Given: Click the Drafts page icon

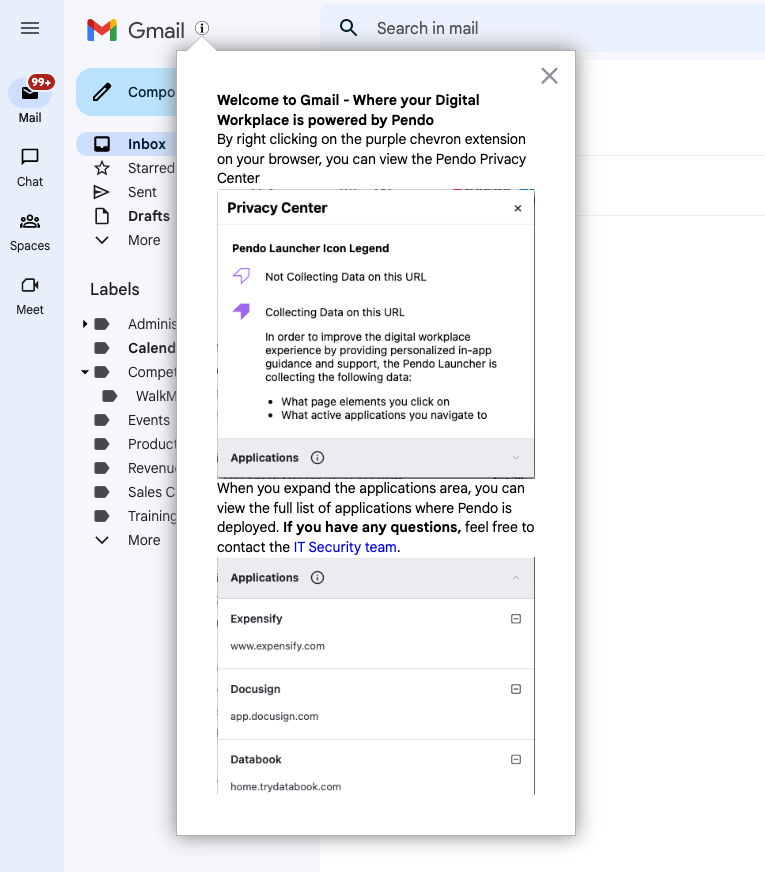Looking at the screenshot, I should 102,216.
